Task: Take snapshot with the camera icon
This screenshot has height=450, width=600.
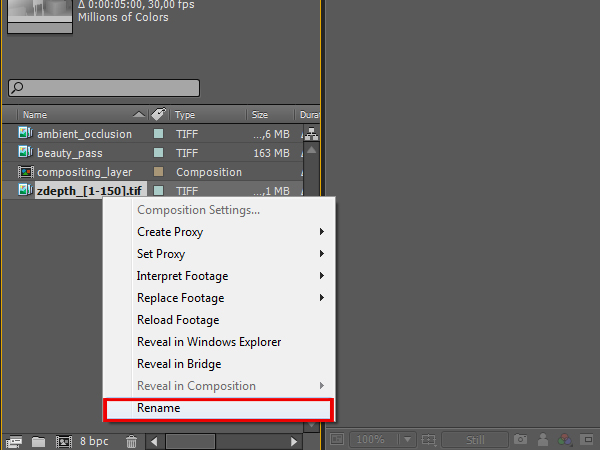Action: click(520, 440)
